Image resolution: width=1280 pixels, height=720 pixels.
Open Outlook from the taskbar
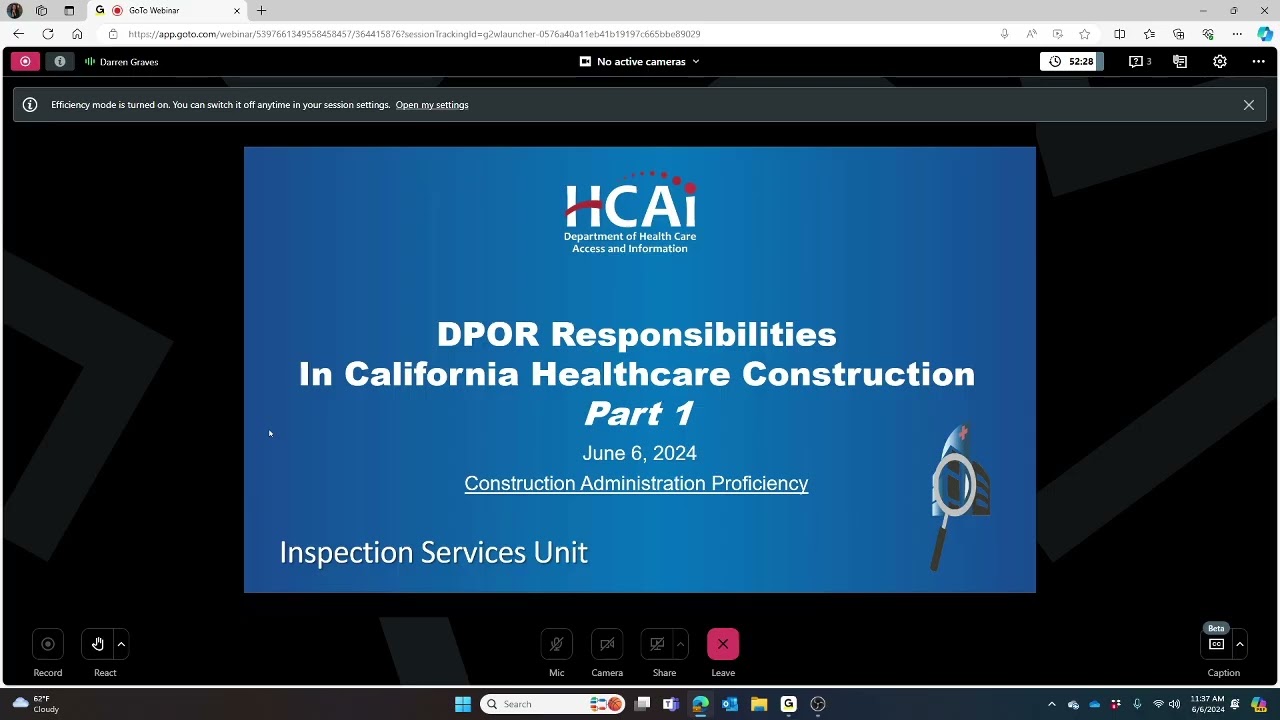click(730, 704)
